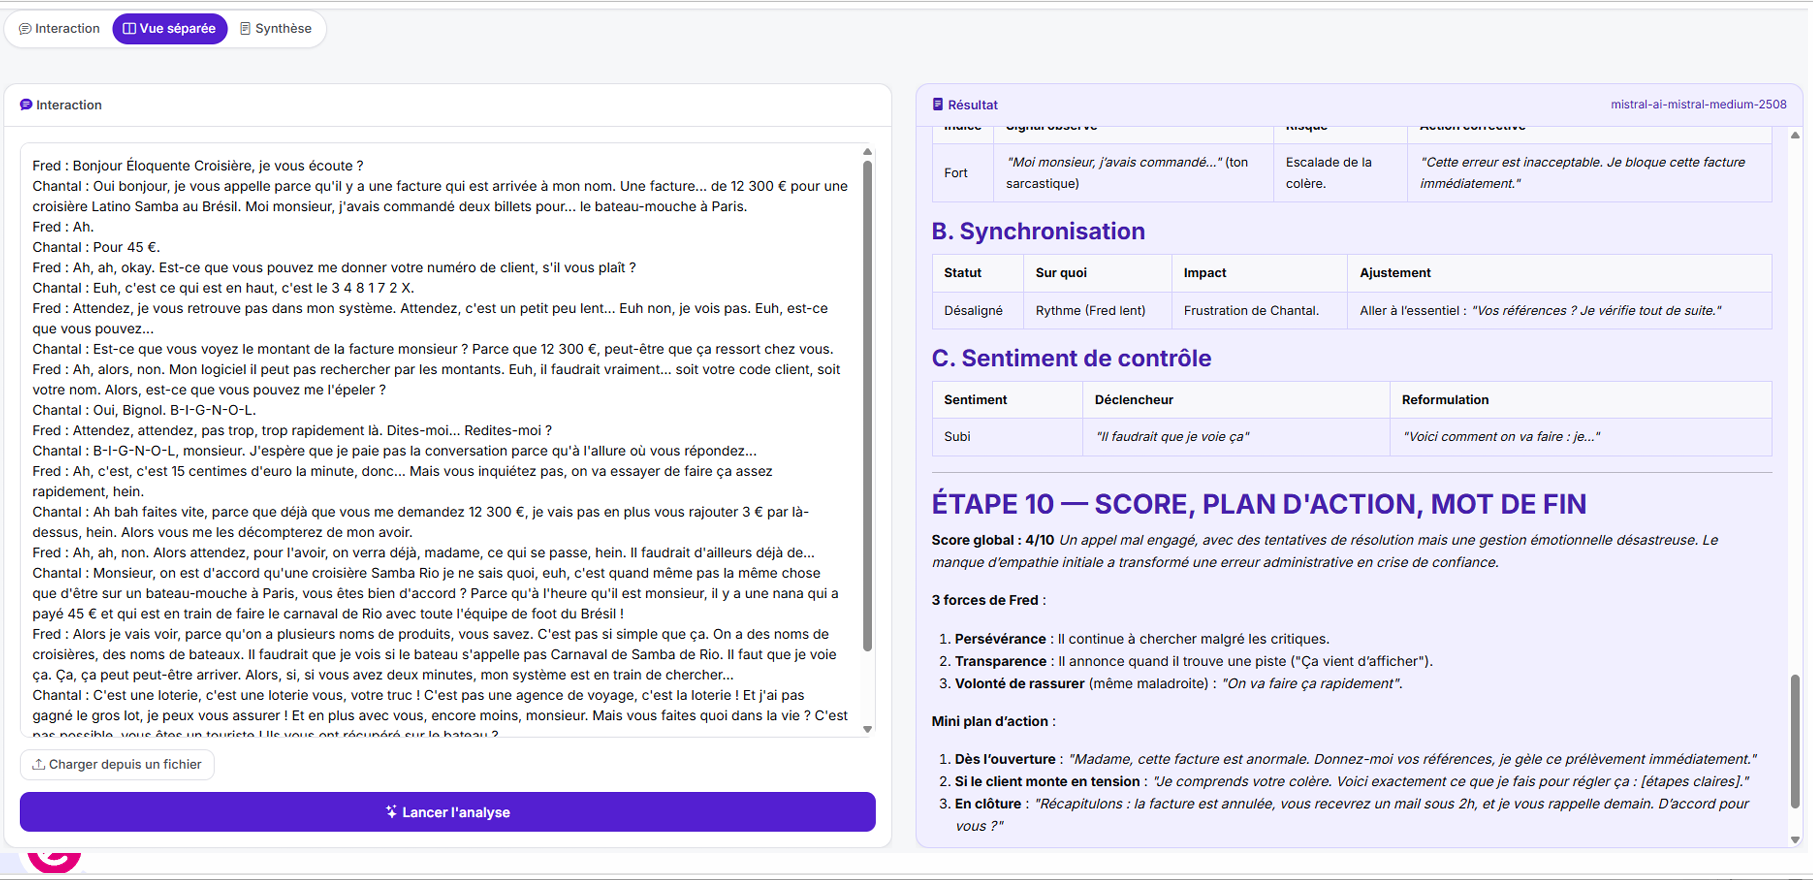Click the Résultat scrollbar down arrow
Viewport: 1813px width, 880px height.
pos(1795,840)
